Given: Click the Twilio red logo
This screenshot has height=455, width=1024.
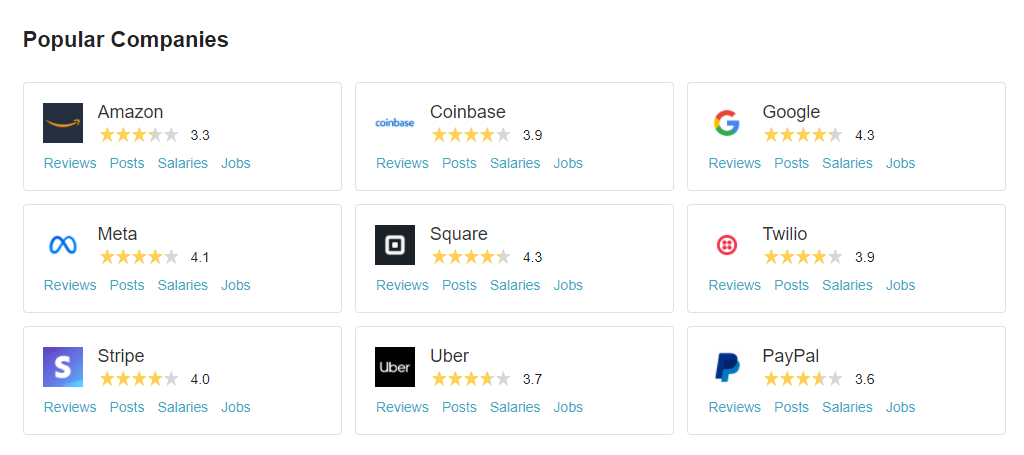Looking at the screenshot, I should coord(727,245).
